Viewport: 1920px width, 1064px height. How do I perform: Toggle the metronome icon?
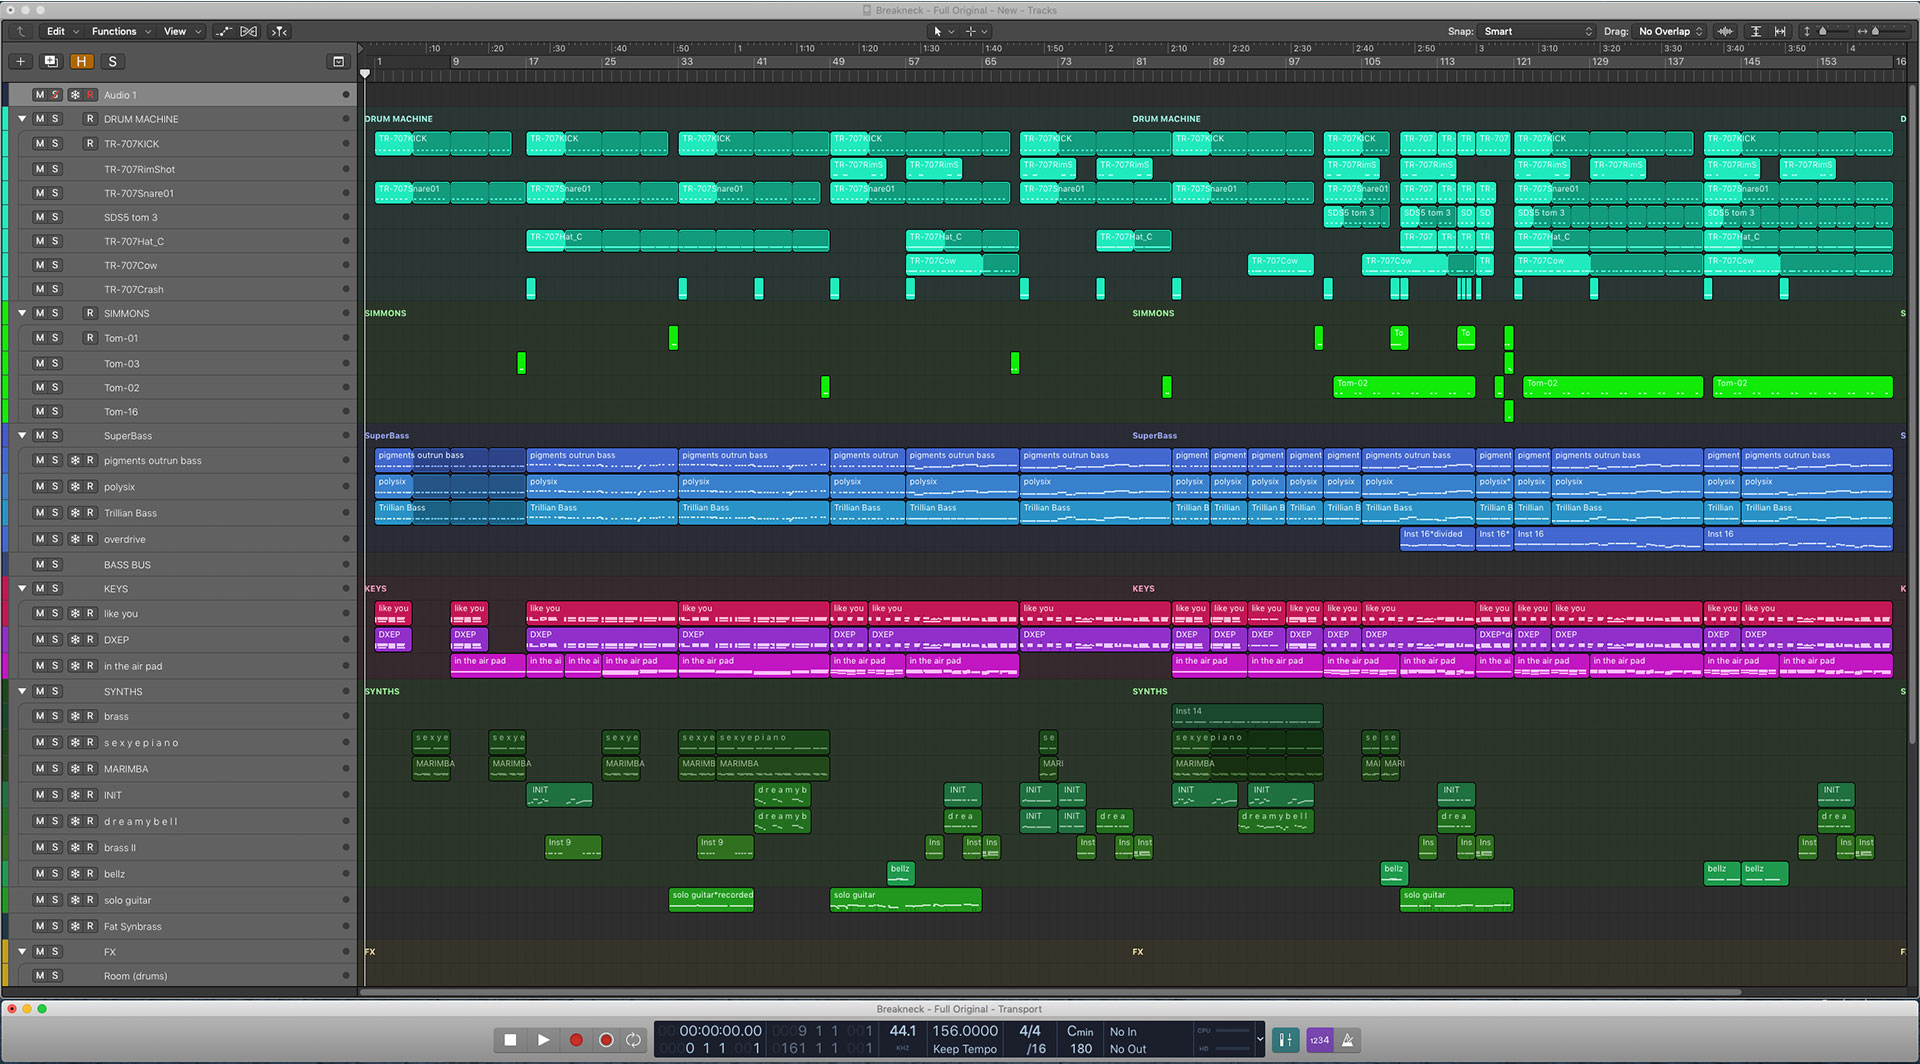pyautogui.click(x=1348, y=1040)
